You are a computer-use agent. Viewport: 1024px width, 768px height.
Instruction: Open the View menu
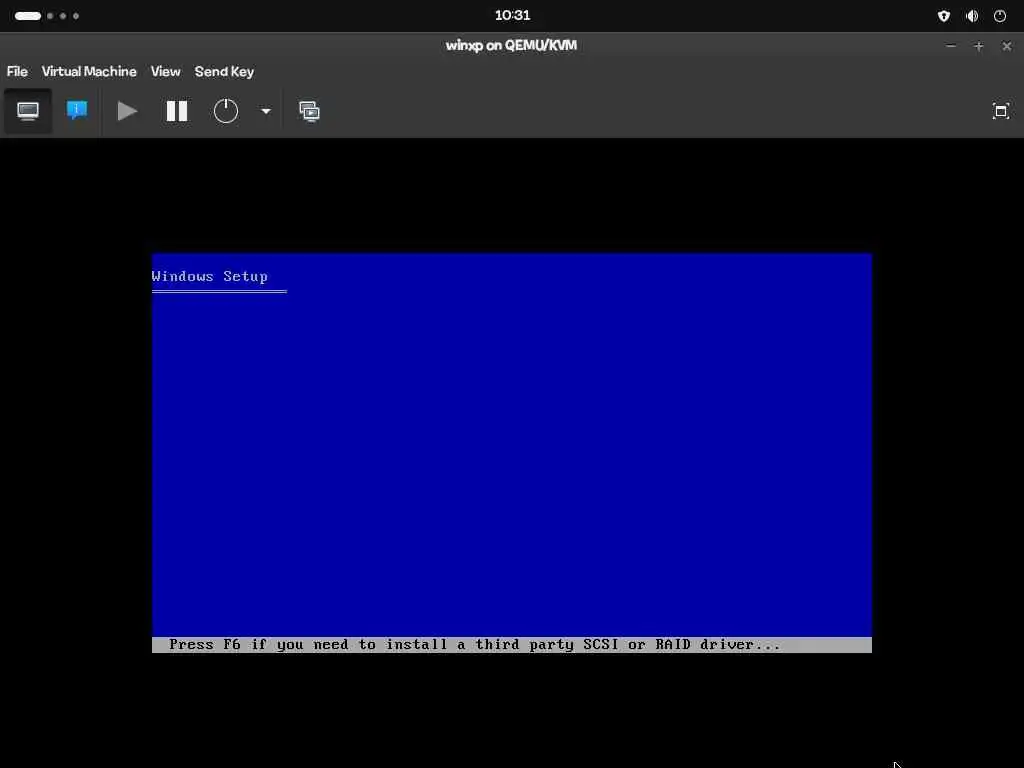click(x=165, y=72)
